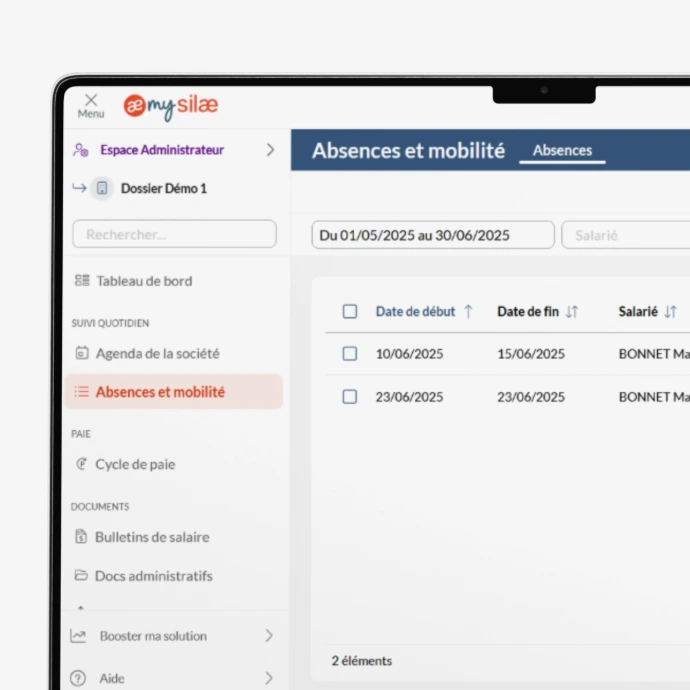Close the menu with the X icon
The image size is (690, 690).
point(91,100)
